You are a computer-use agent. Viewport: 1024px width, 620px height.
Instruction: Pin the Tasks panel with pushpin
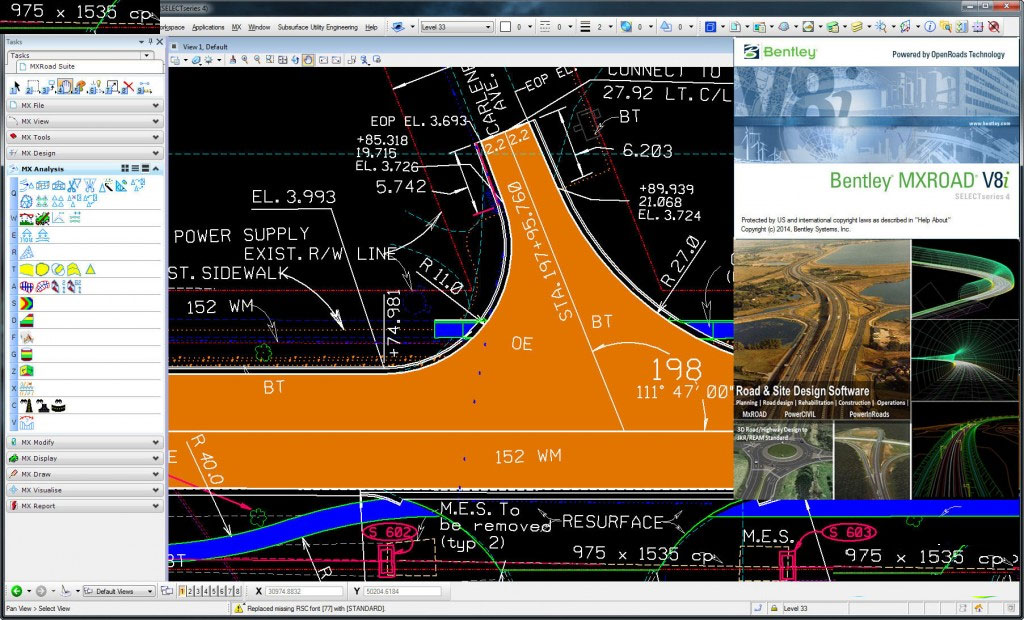coord(150,42)
